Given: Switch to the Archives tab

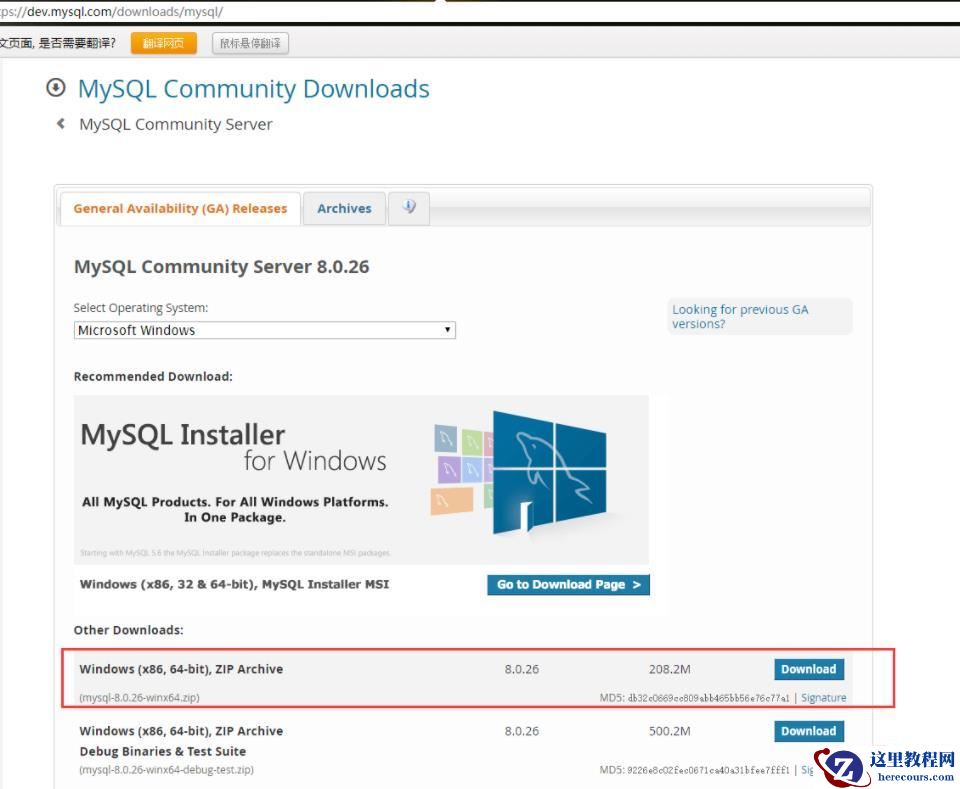Looking at the screenshot, I should click(x=344, y=208).
